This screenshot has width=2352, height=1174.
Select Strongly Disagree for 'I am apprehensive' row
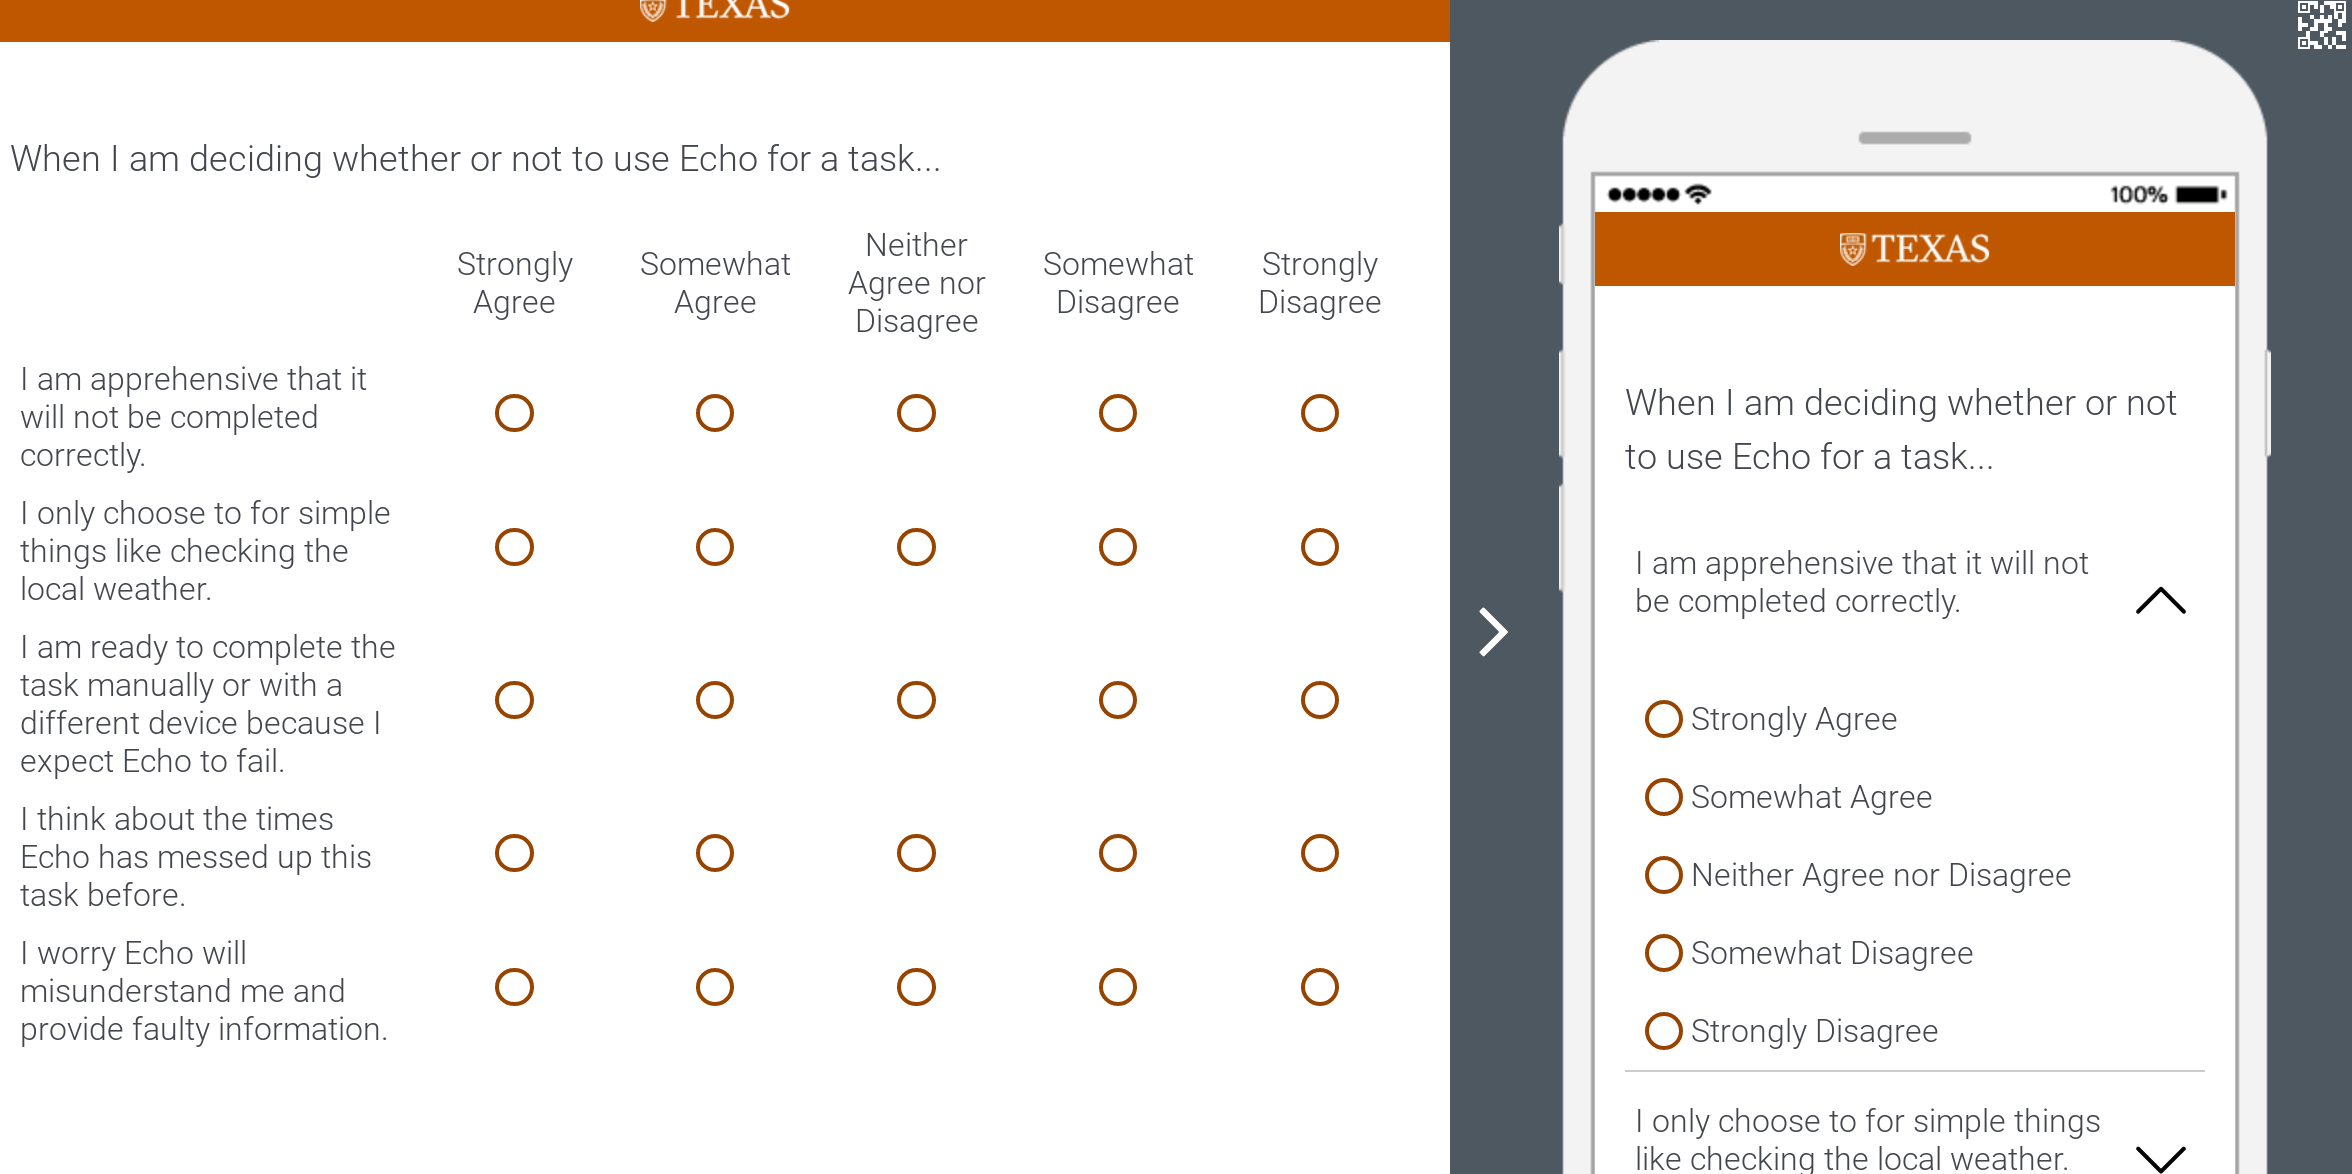[x=1319, y=413]
